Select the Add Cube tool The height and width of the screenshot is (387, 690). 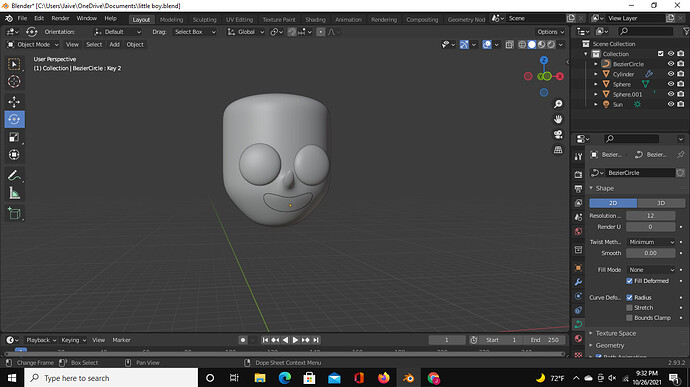click(x=14, y=214)
